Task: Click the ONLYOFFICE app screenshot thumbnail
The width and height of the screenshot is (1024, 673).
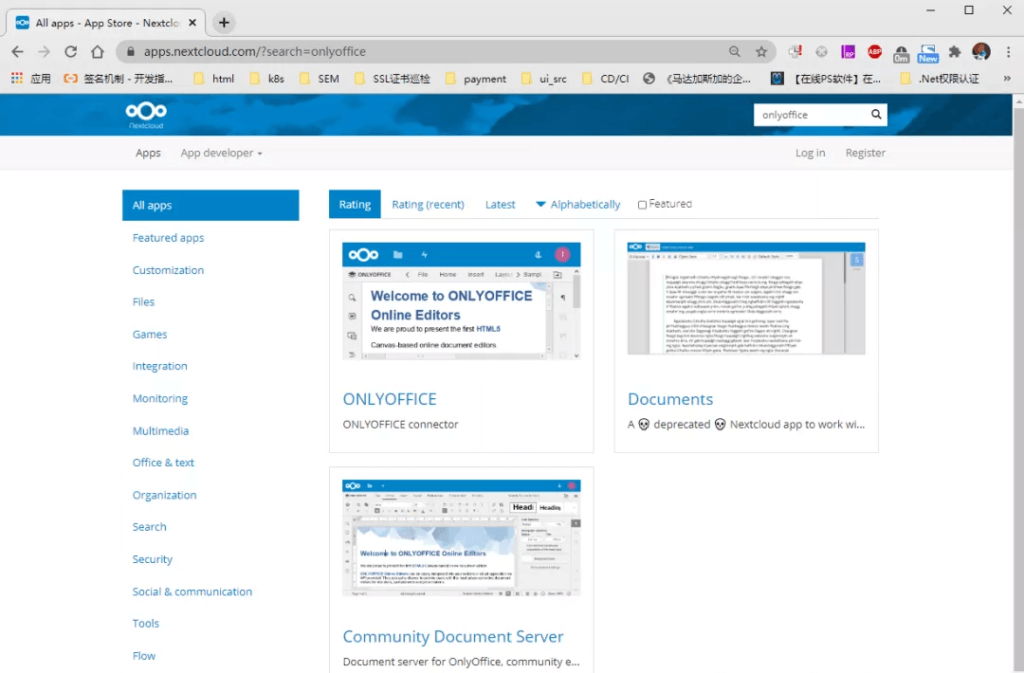Action: pyautogui.click(x=461, y=301)
